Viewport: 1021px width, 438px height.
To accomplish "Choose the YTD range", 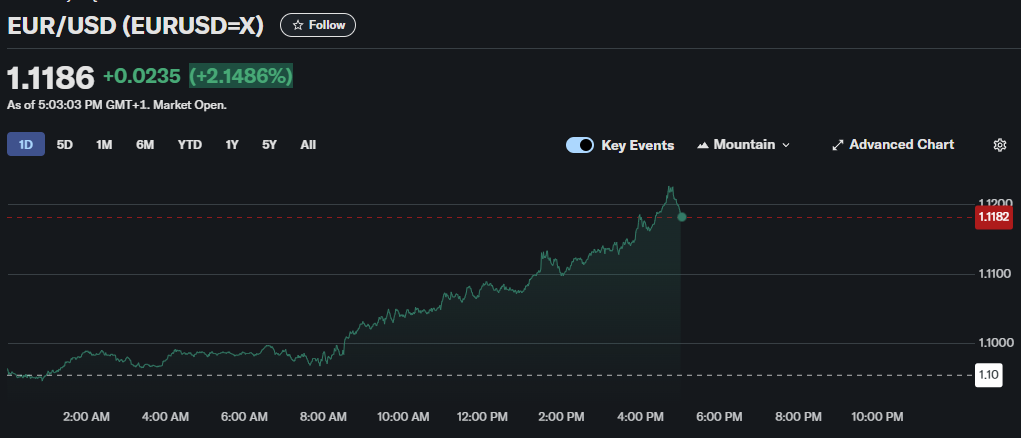I will coord(189,144).
